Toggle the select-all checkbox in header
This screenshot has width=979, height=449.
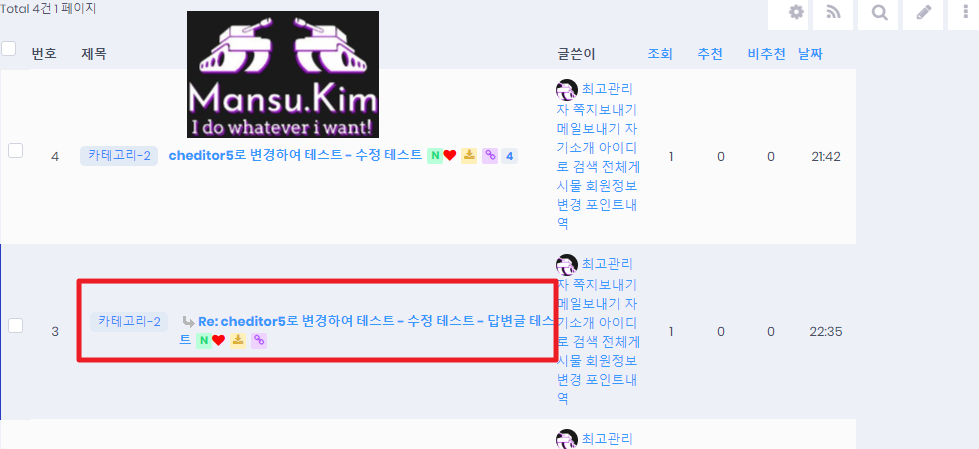pos(8,48)
